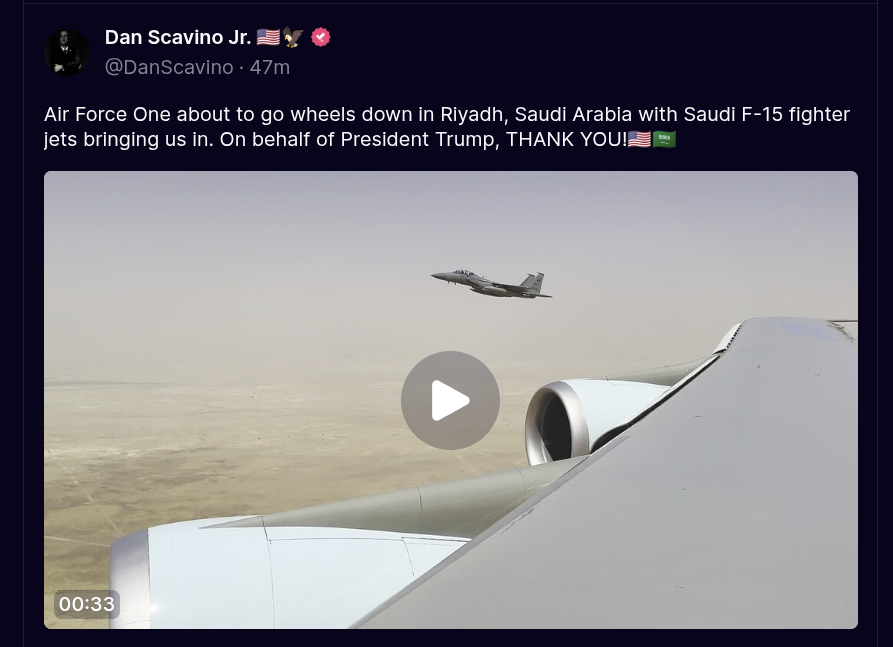The width and height of the screenshot is (893, 647).
Task: Click the F-15 fighter jet in the video
Action: pos(491,284)
